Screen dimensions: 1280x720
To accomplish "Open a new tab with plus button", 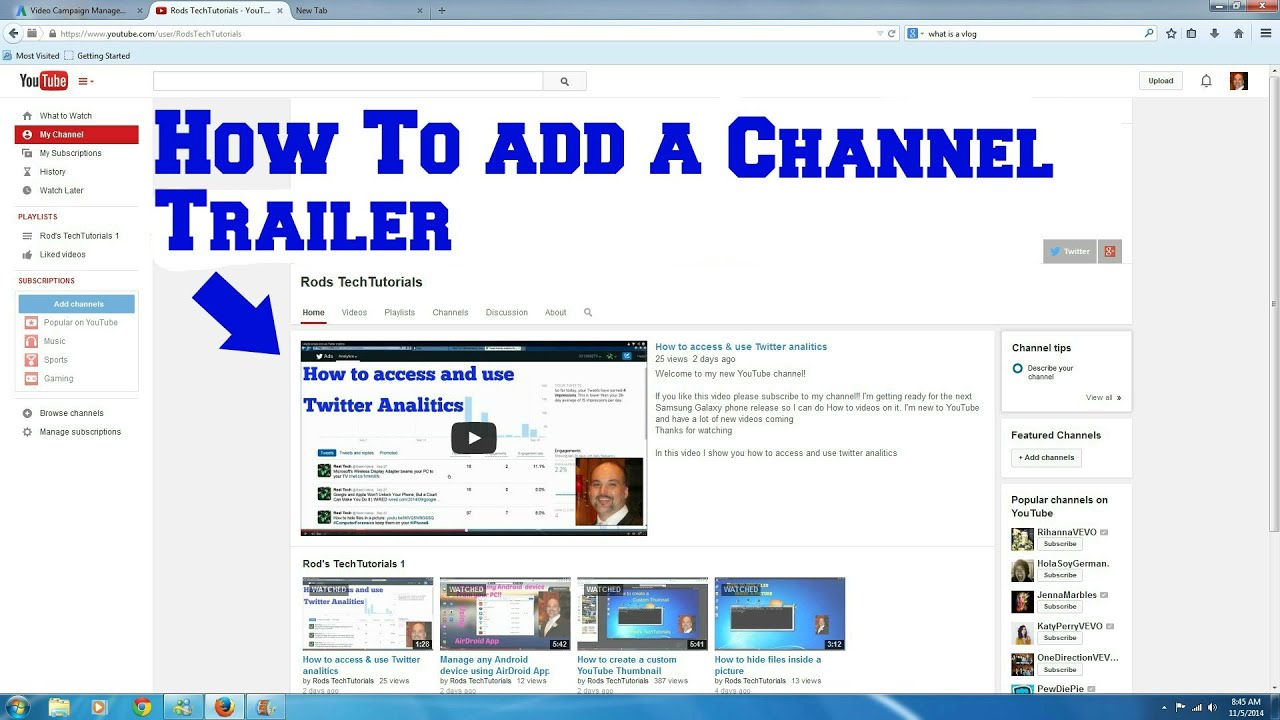I will coord(442,10).
